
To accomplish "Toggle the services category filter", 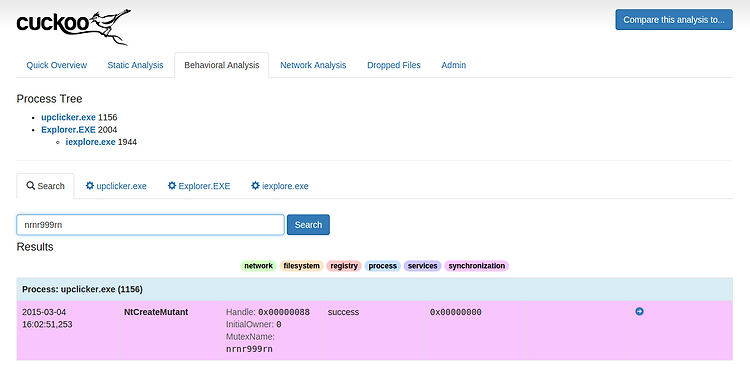I will click(x=423, y=266).
